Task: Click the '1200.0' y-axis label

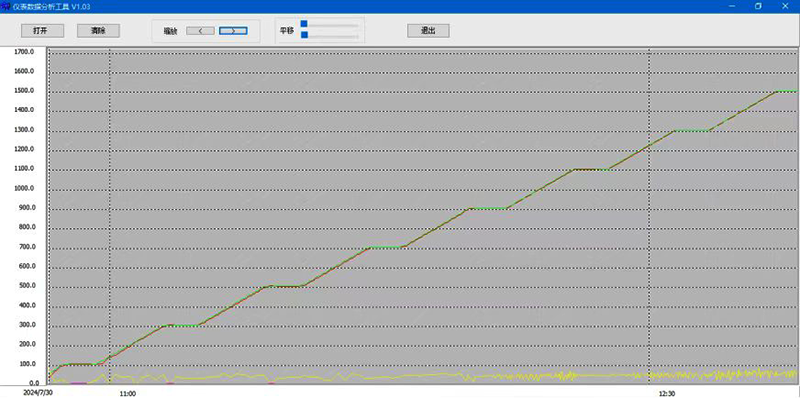Action: 24,149
